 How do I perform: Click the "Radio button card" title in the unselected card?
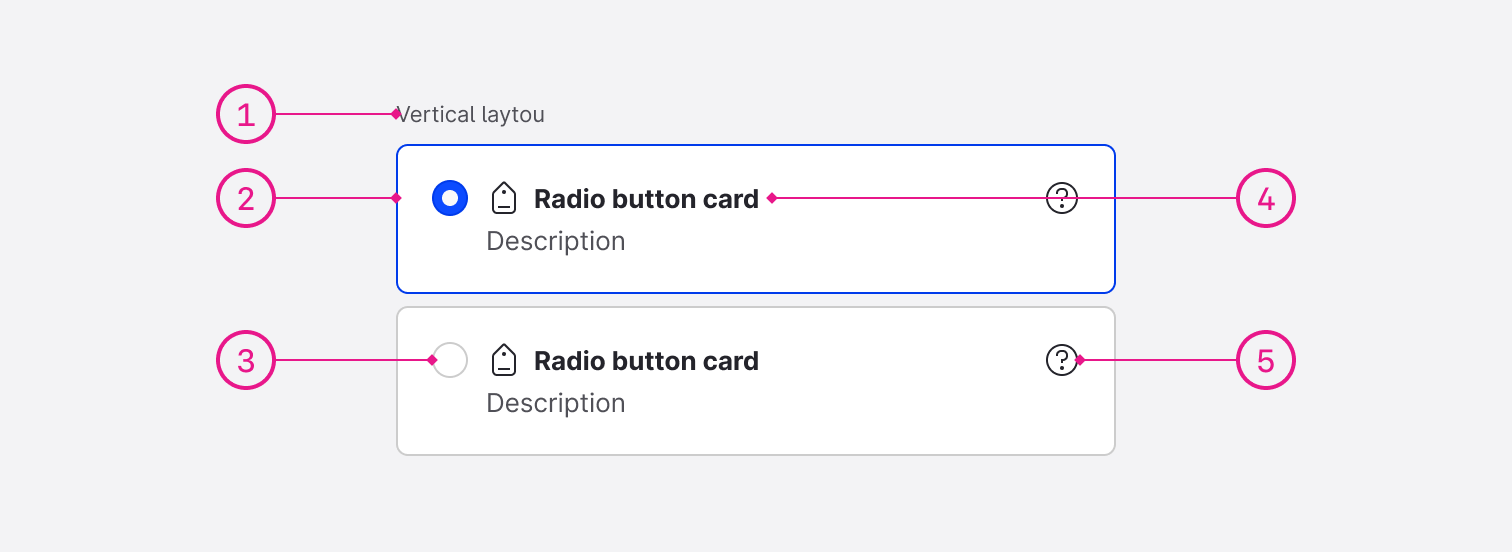(x=646, y=361)
